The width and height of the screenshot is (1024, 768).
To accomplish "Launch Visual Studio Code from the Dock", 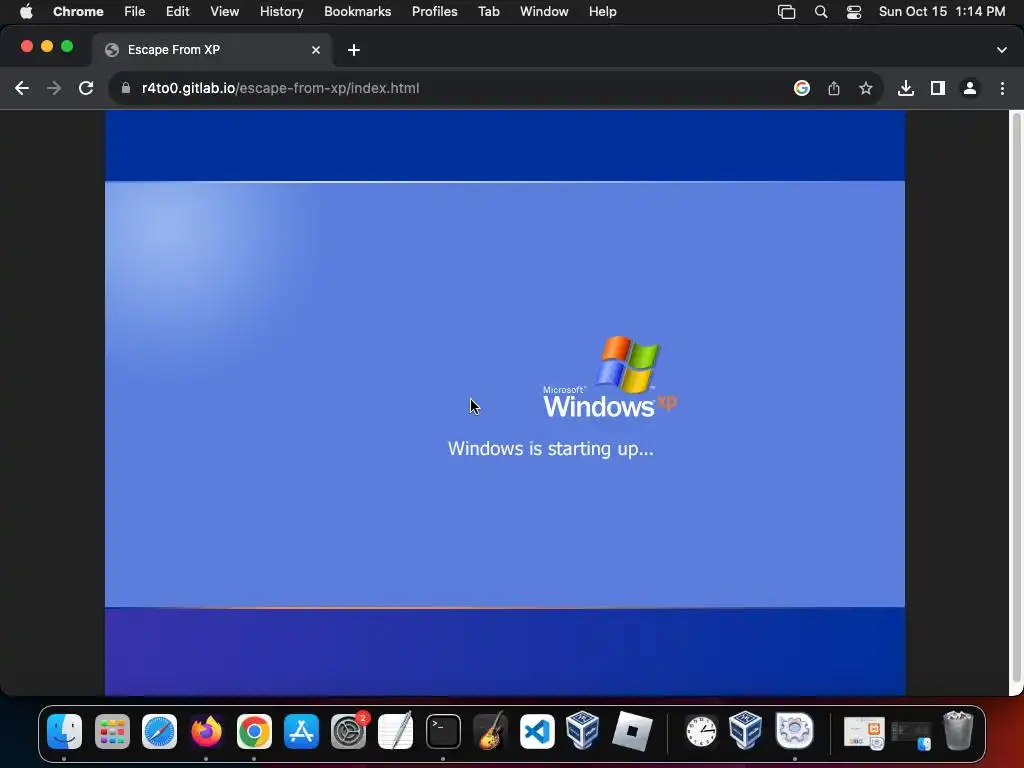I will [537, 731].
